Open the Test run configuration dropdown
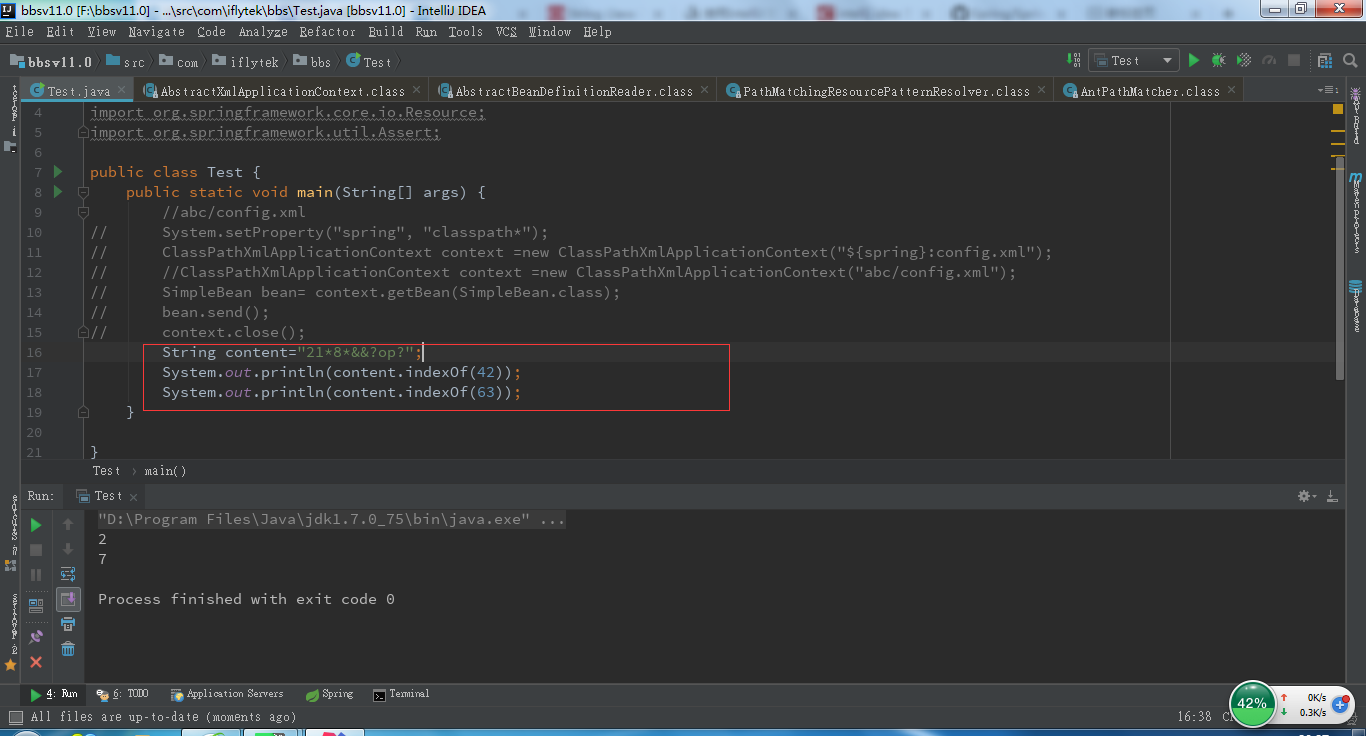The height and width of the screenshot is (736, 1366). (x=1134, y=61)
